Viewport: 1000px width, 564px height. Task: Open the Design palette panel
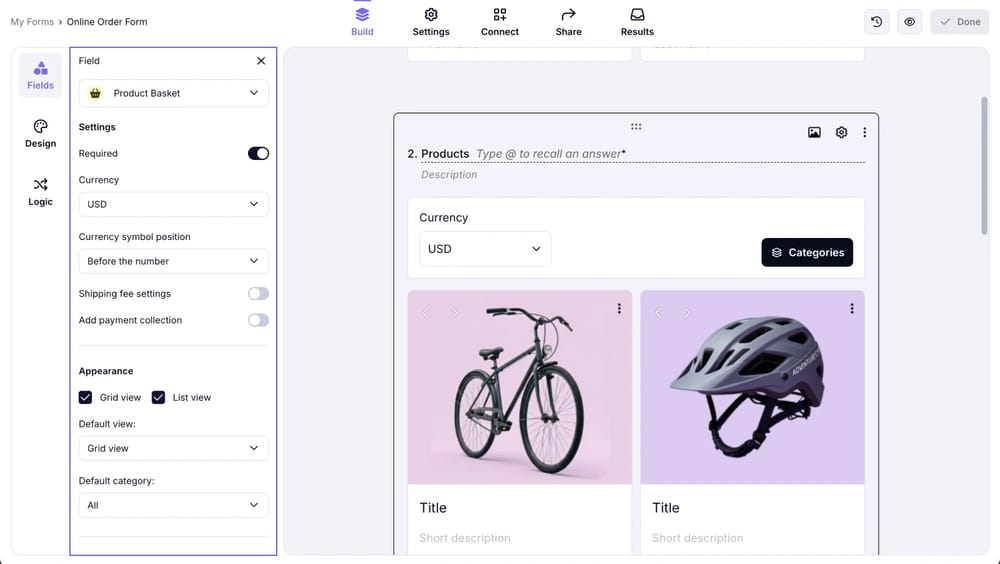click(40, 134)
